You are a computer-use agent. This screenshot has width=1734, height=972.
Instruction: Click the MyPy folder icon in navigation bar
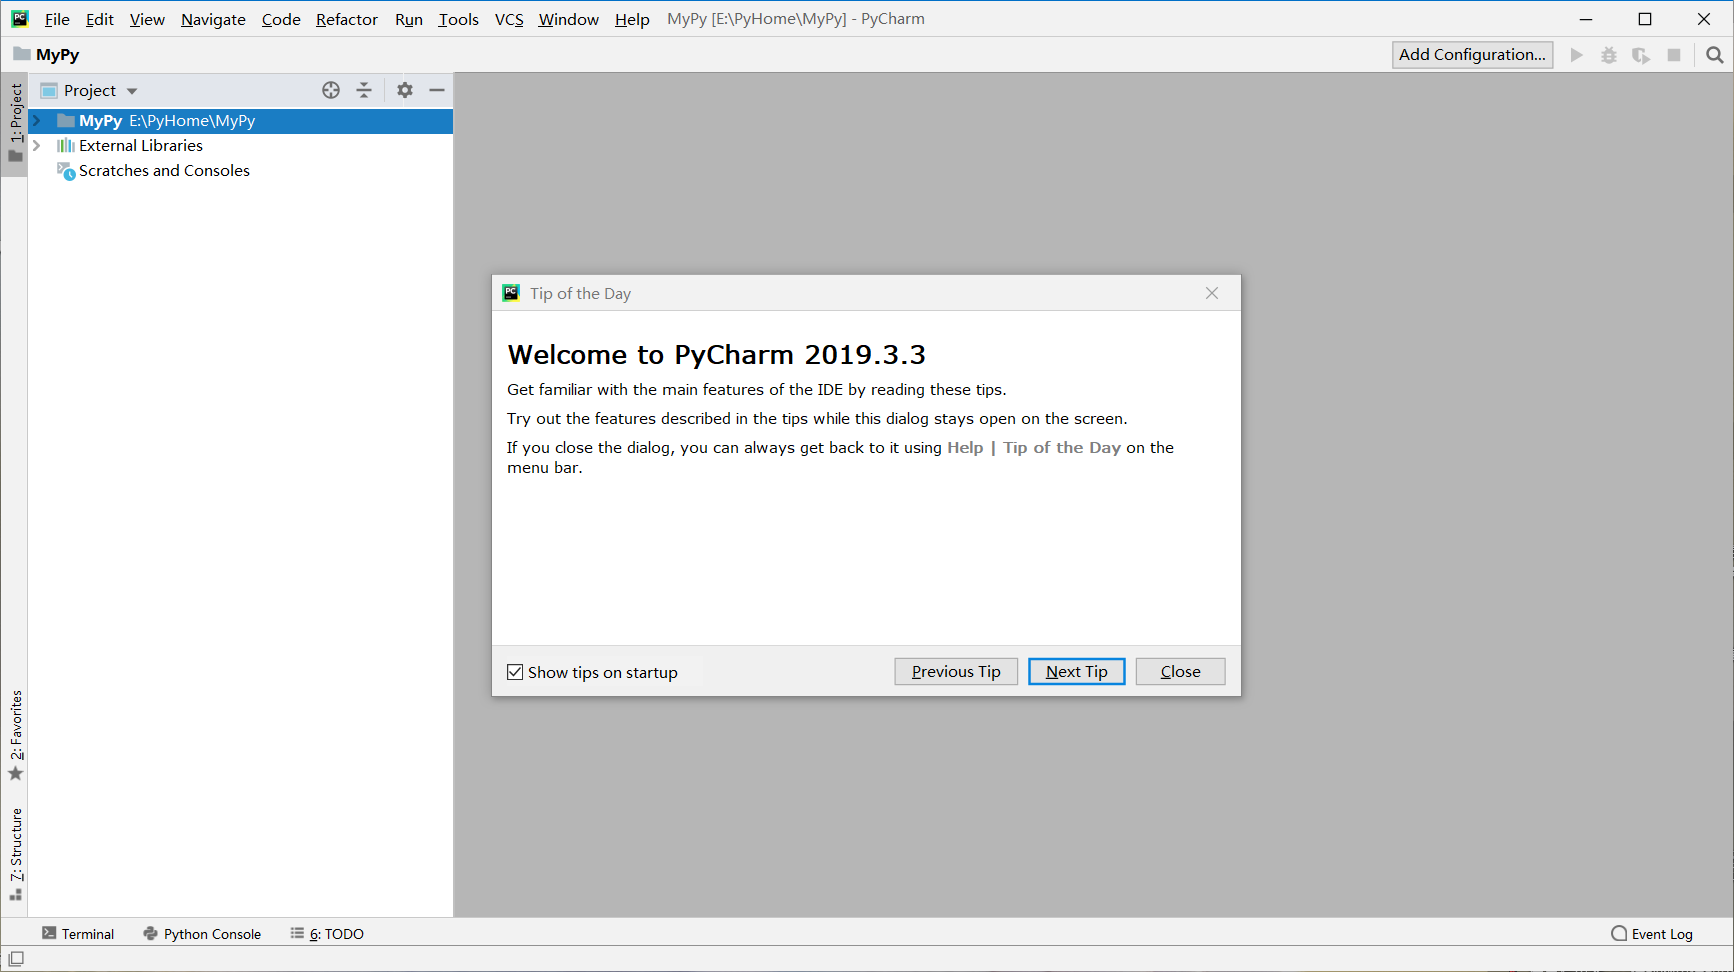click(x=22, y=54)
